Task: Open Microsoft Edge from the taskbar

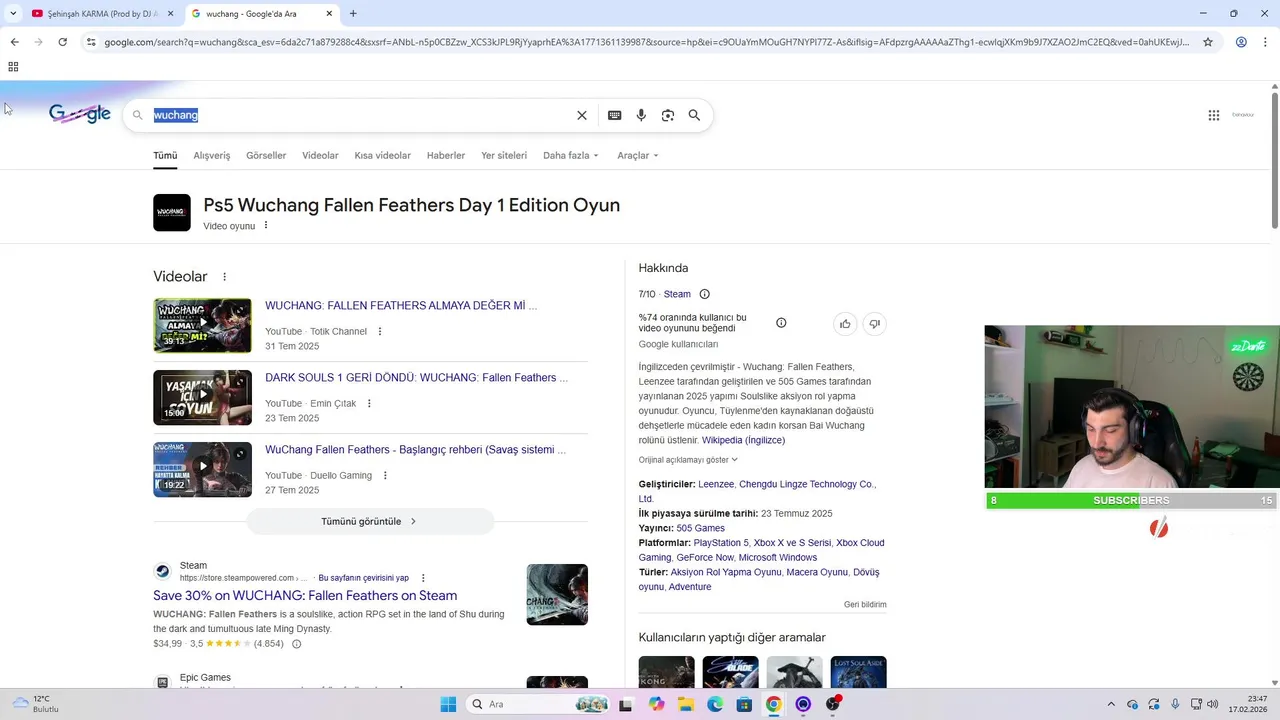Action: click(x=715, y=704)
